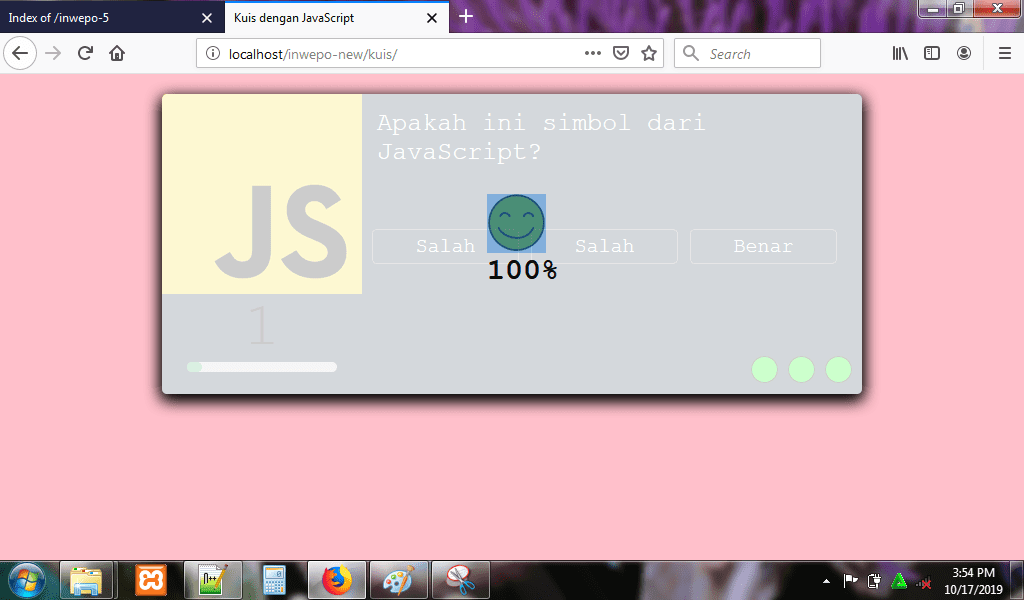Viewport: 1024px width, 600px height.
Task: Go back to the previous page
Action: pos(20,53)
